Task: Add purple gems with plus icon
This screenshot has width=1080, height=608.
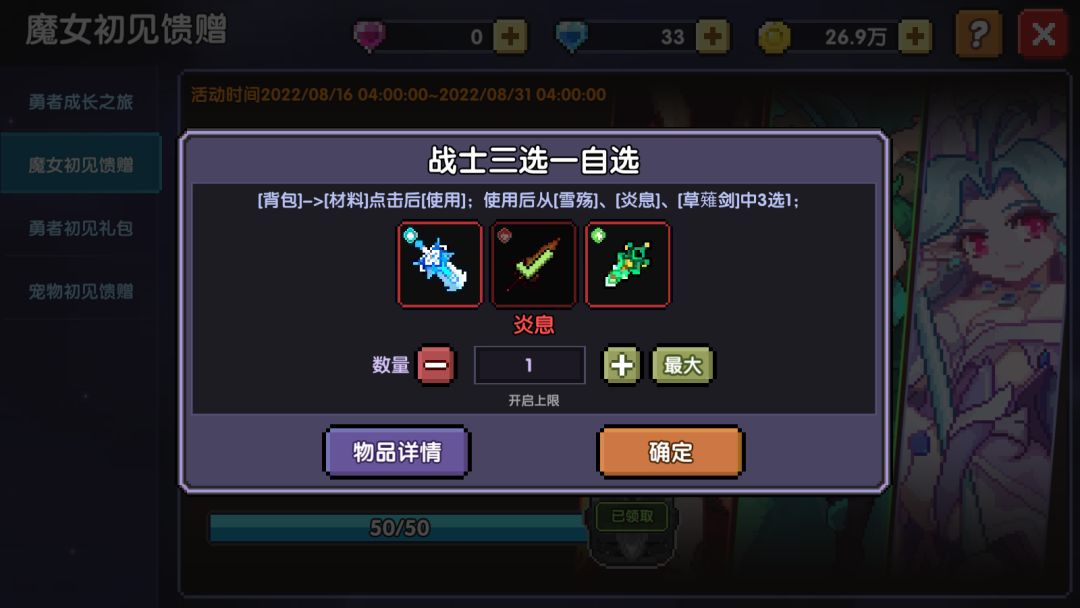Action: 510,36
